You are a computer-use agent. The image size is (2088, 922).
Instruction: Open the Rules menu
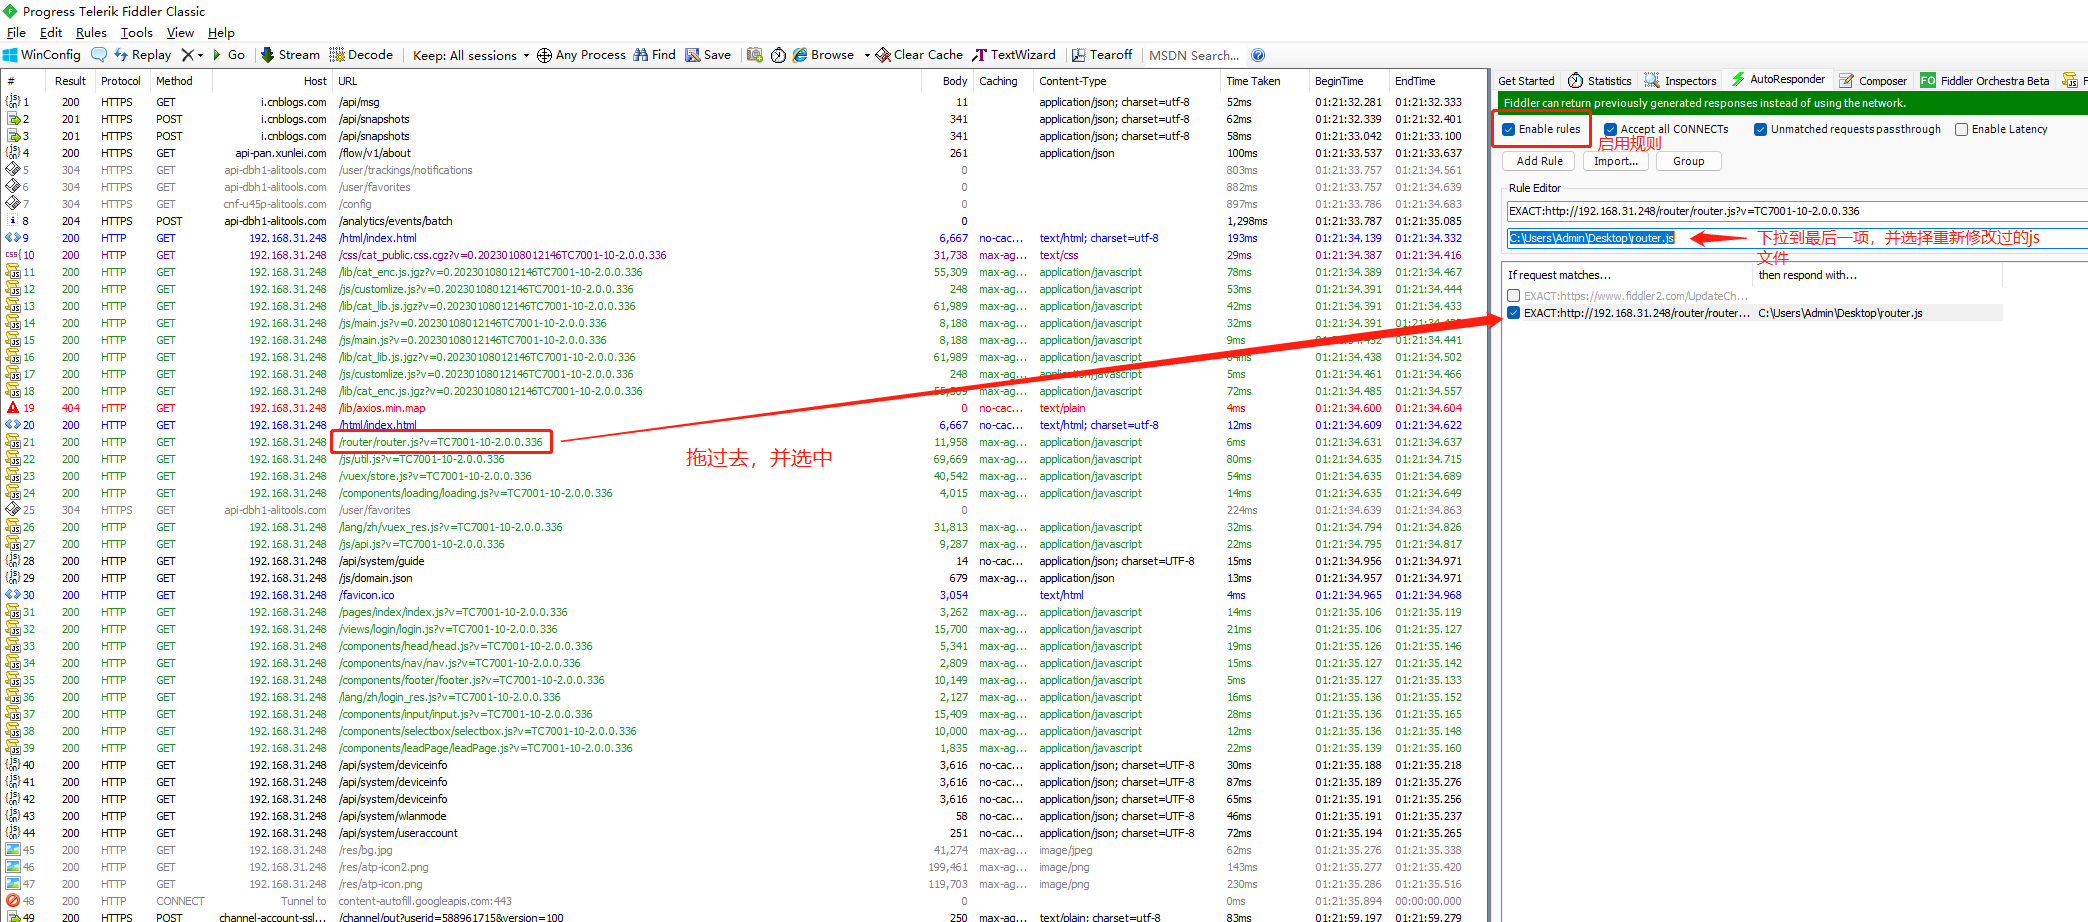click(x=91, y=33)
